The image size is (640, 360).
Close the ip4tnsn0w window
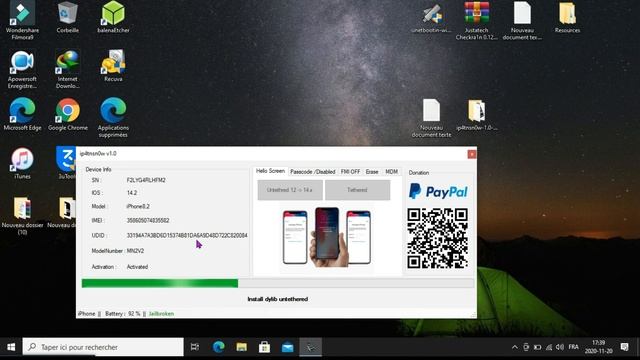pyautogui.click(x=472, y=154)
